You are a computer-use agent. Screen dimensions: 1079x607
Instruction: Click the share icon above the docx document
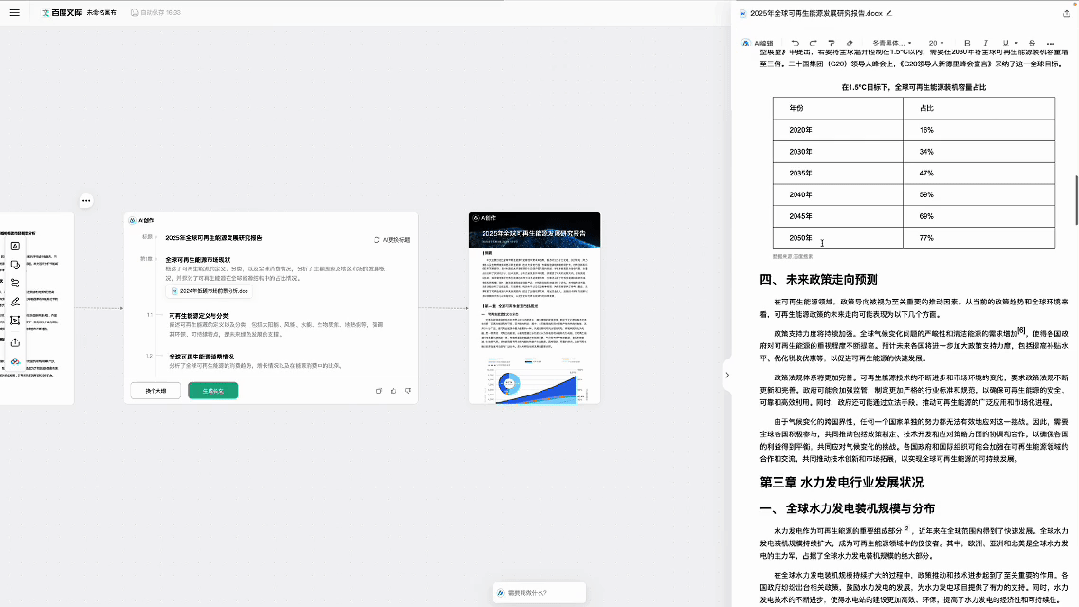coord(1066,15)
